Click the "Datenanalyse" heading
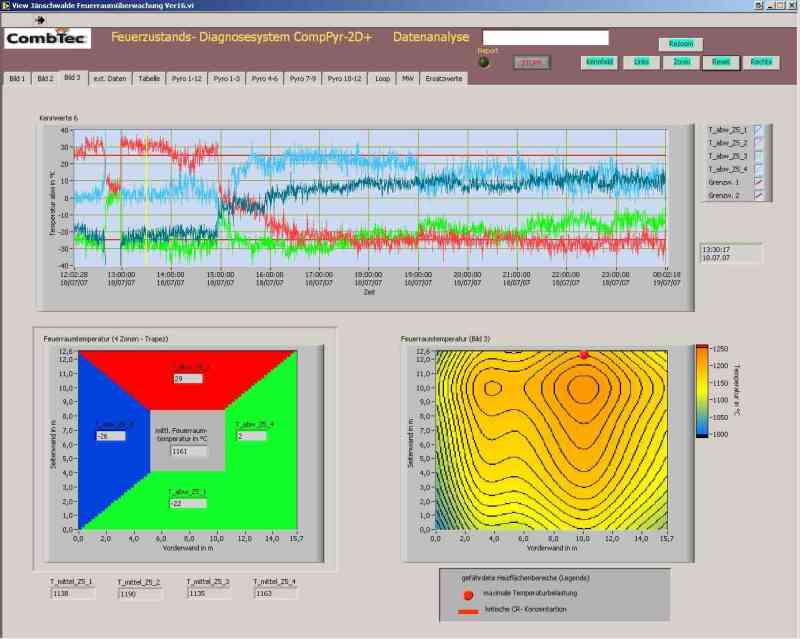This screenshot has width=800, height=639. coord(431,37)
